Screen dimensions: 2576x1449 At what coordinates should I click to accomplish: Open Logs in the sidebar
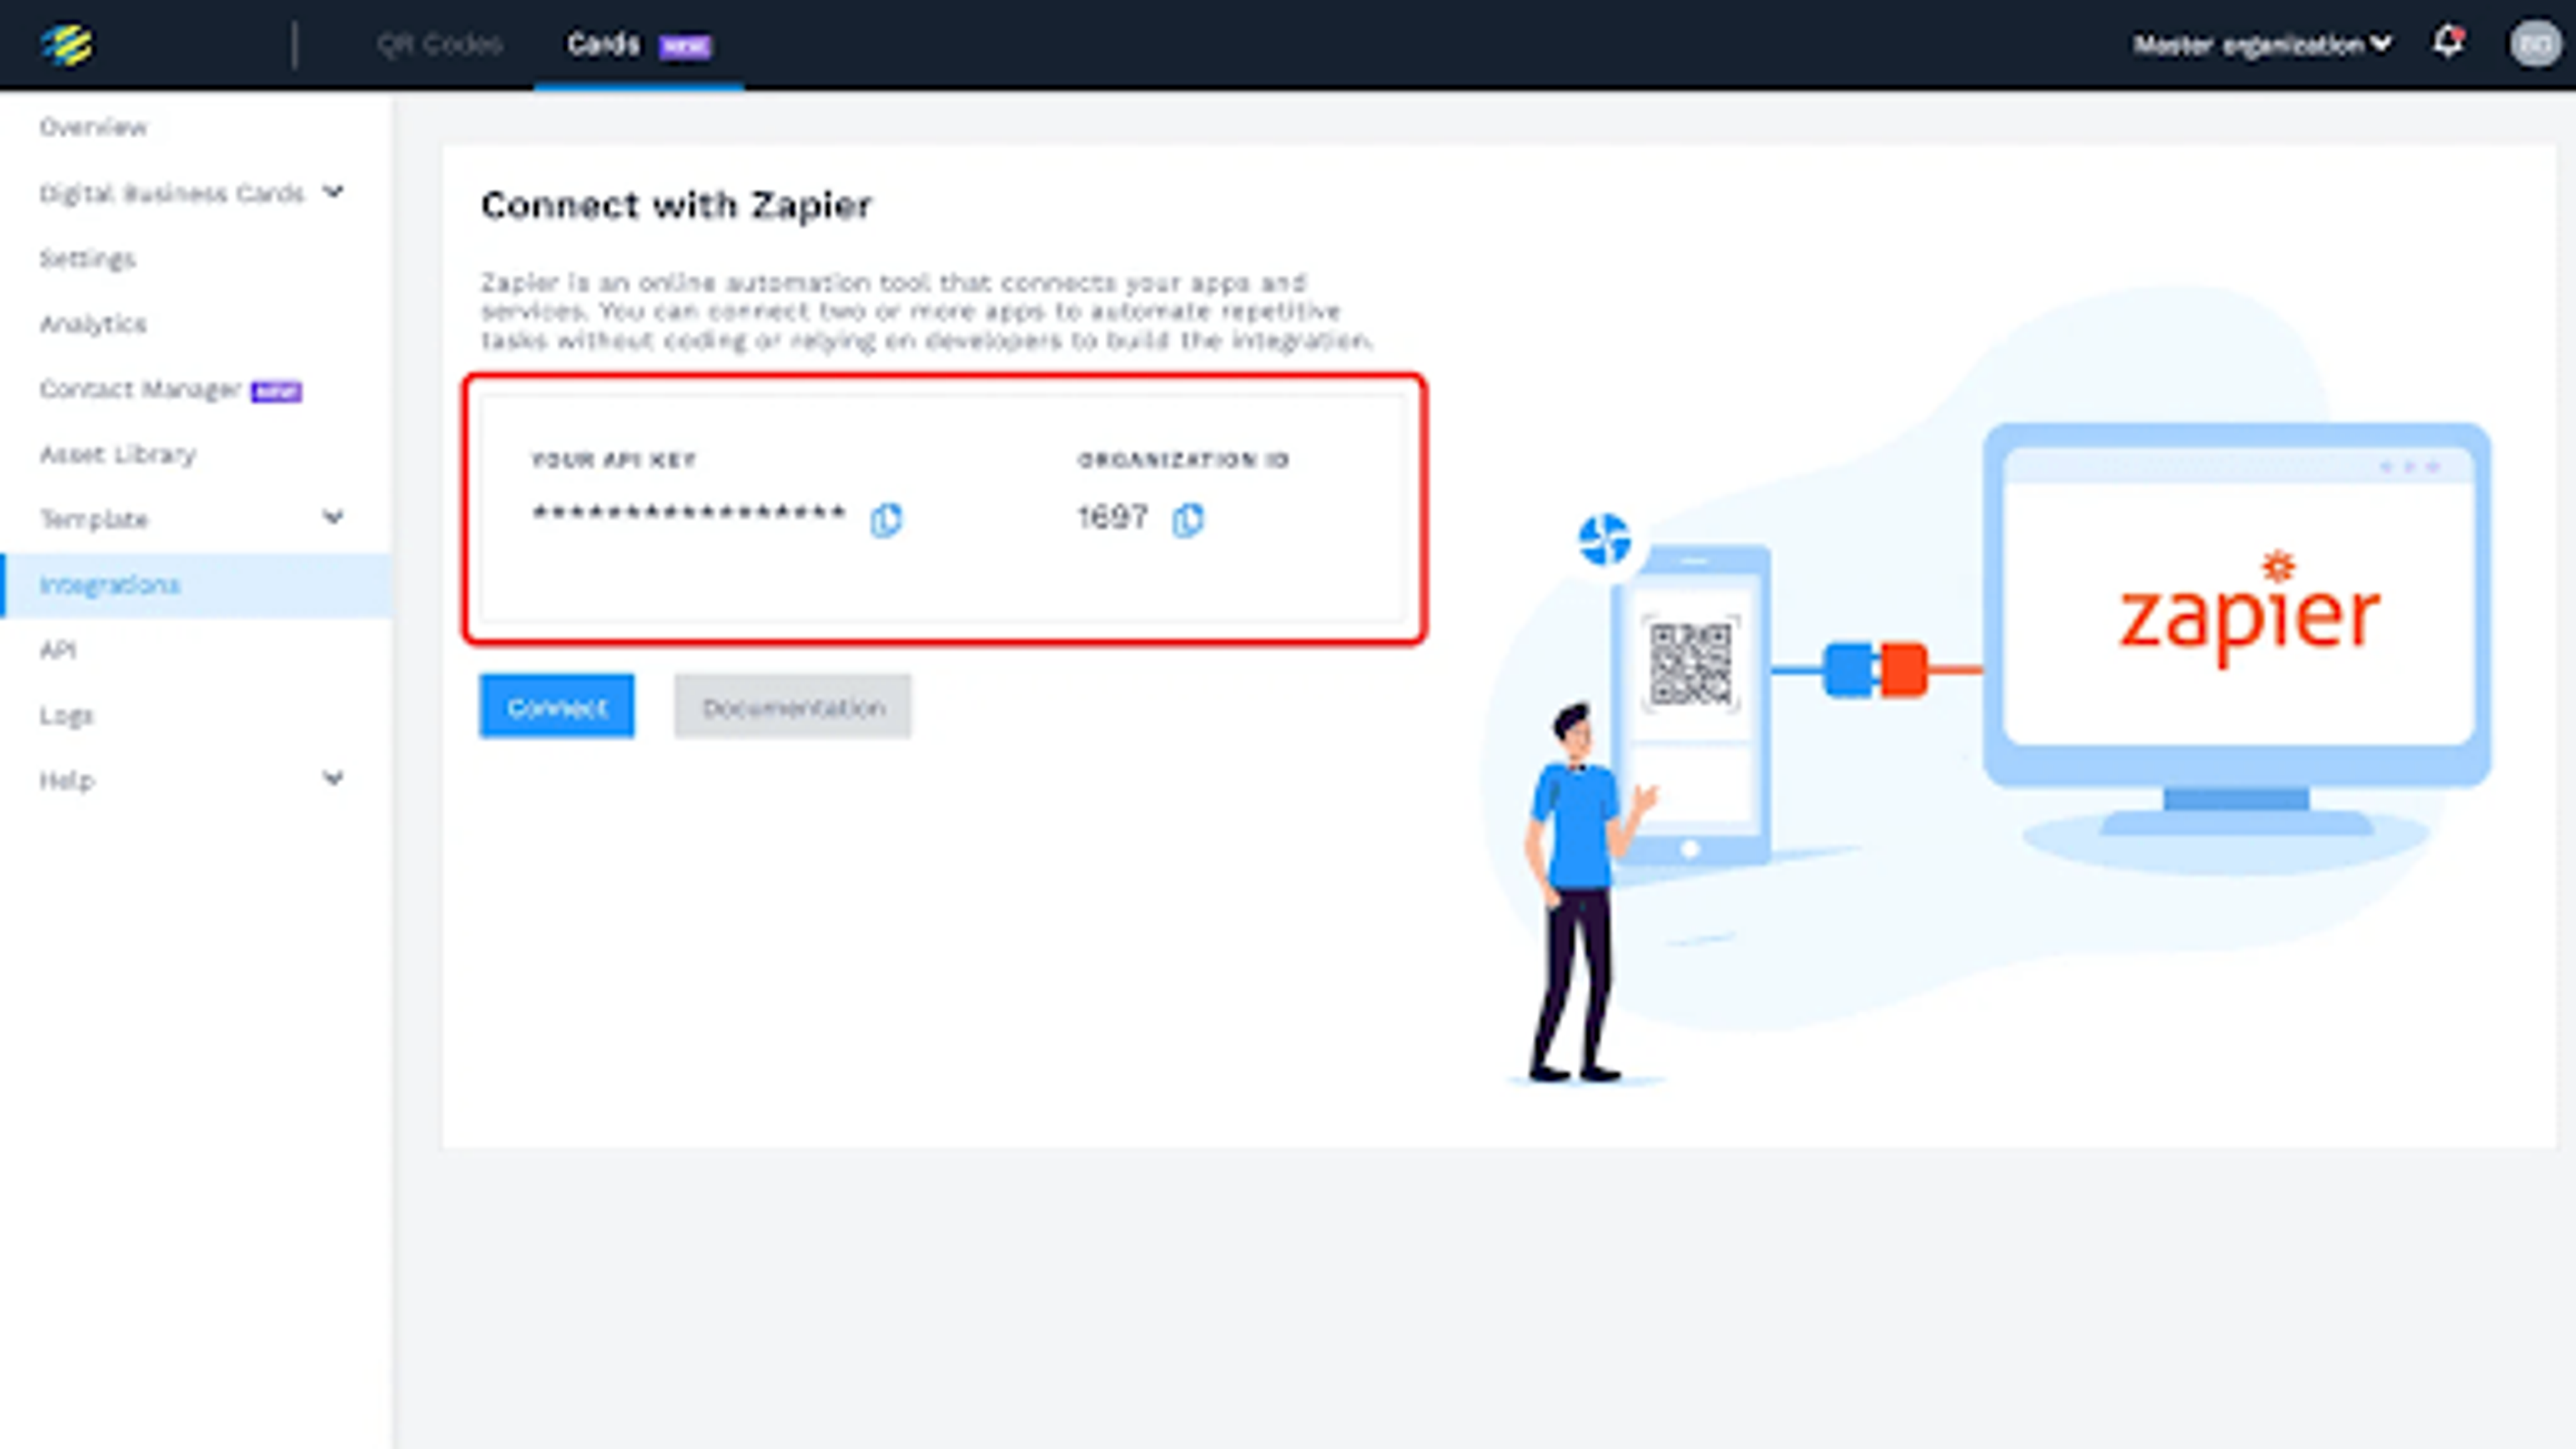coord(66,715)
